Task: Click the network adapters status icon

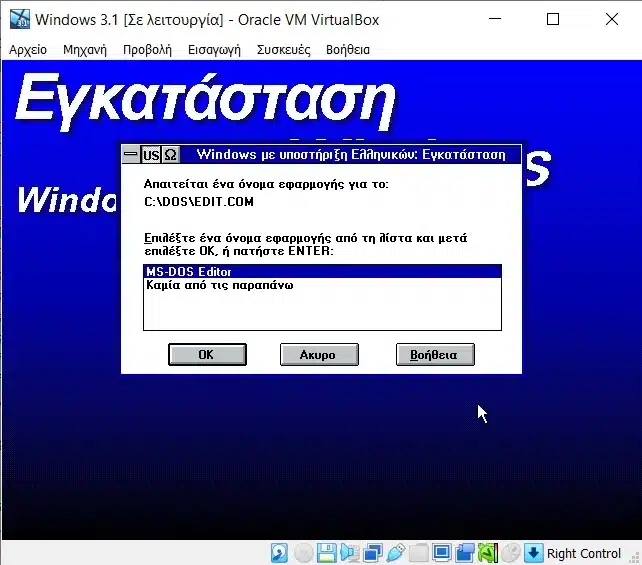Action: 373,554
